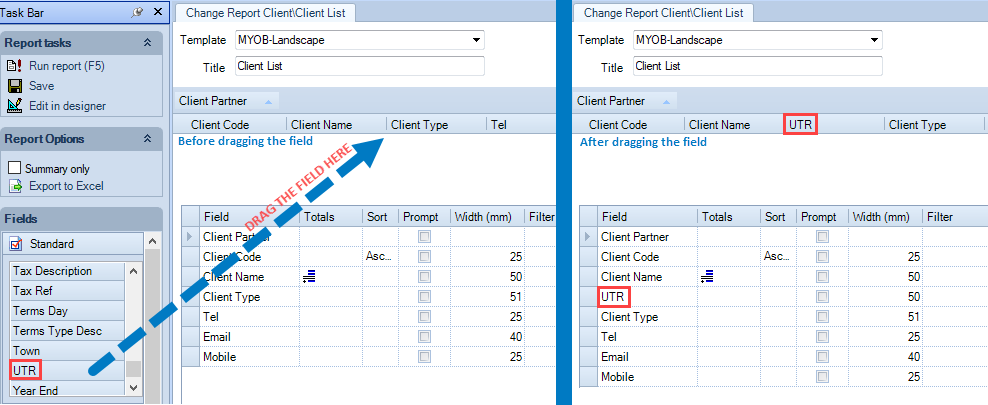The image size is (988, 405).
Task: Select the Standard fields group button
Action: point(72,243)
